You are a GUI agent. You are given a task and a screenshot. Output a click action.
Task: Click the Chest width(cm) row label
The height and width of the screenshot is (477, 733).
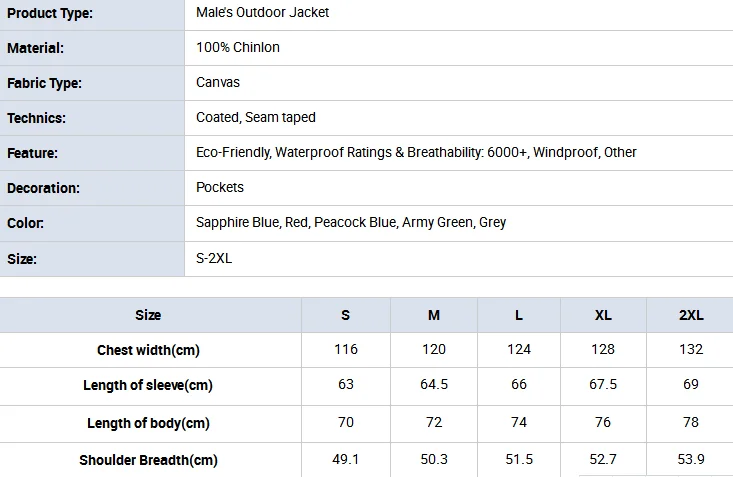click(x=148, y=350)
